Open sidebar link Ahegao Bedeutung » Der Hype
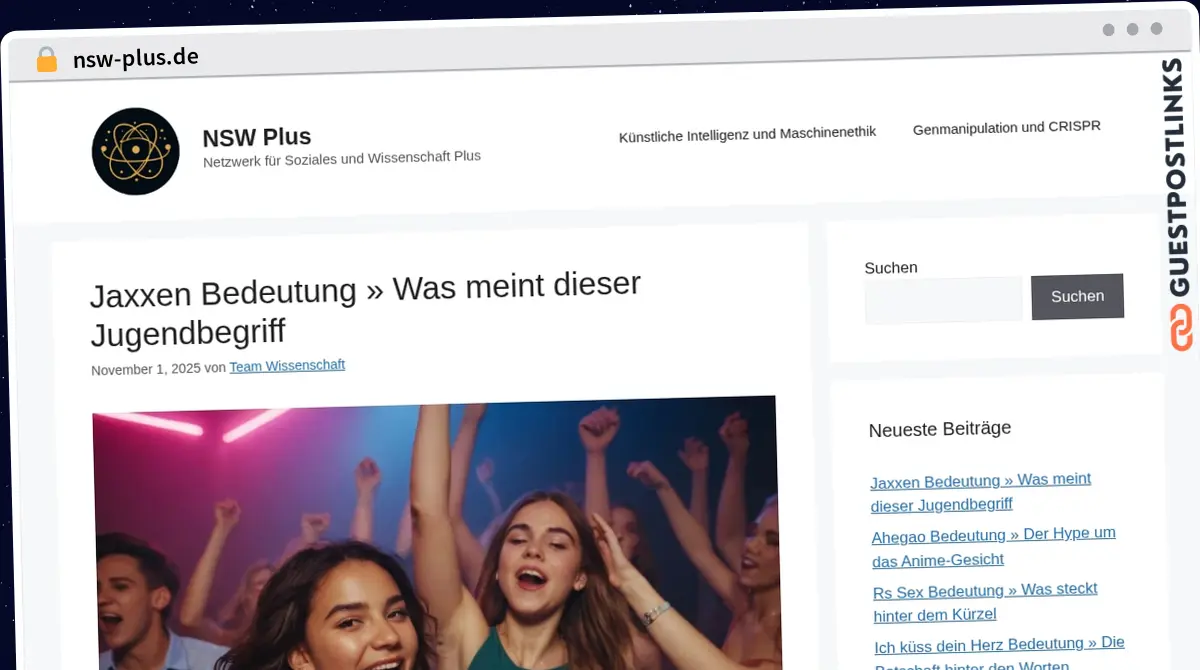This screenshot has width=1200, height=670. [993, 547]
